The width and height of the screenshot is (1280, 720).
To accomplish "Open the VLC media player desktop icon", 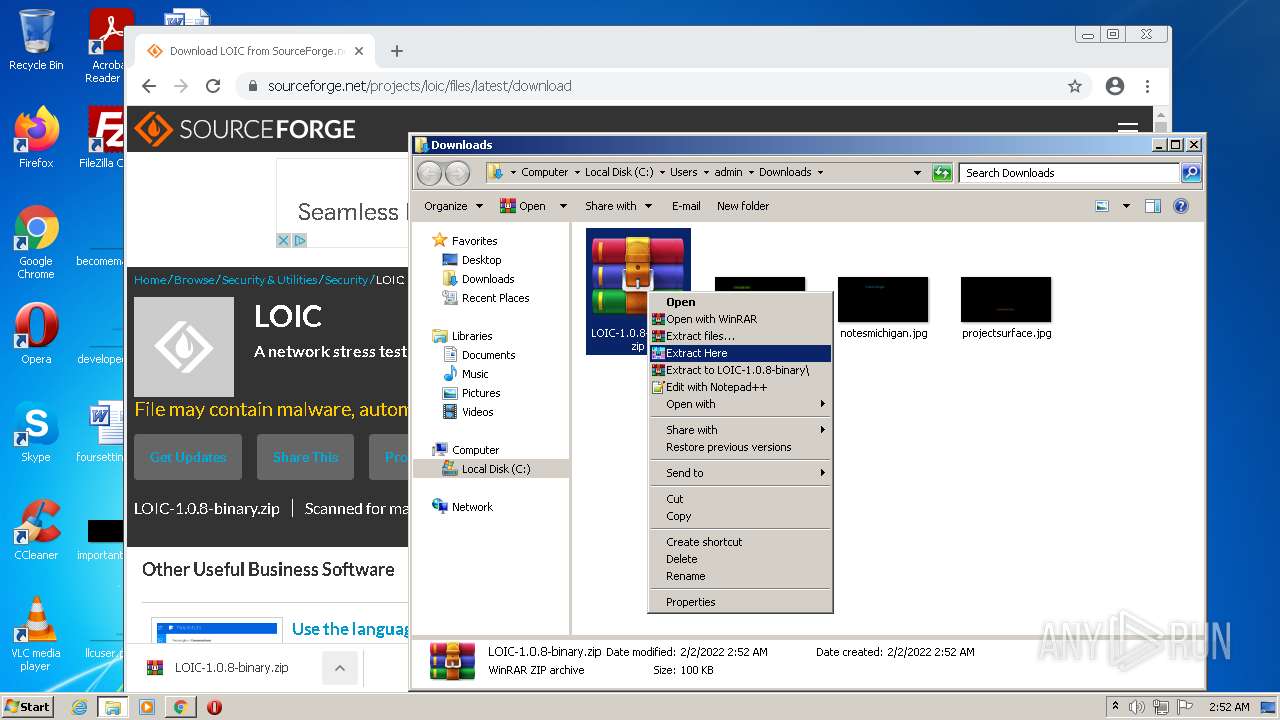I will coord(36,633).
